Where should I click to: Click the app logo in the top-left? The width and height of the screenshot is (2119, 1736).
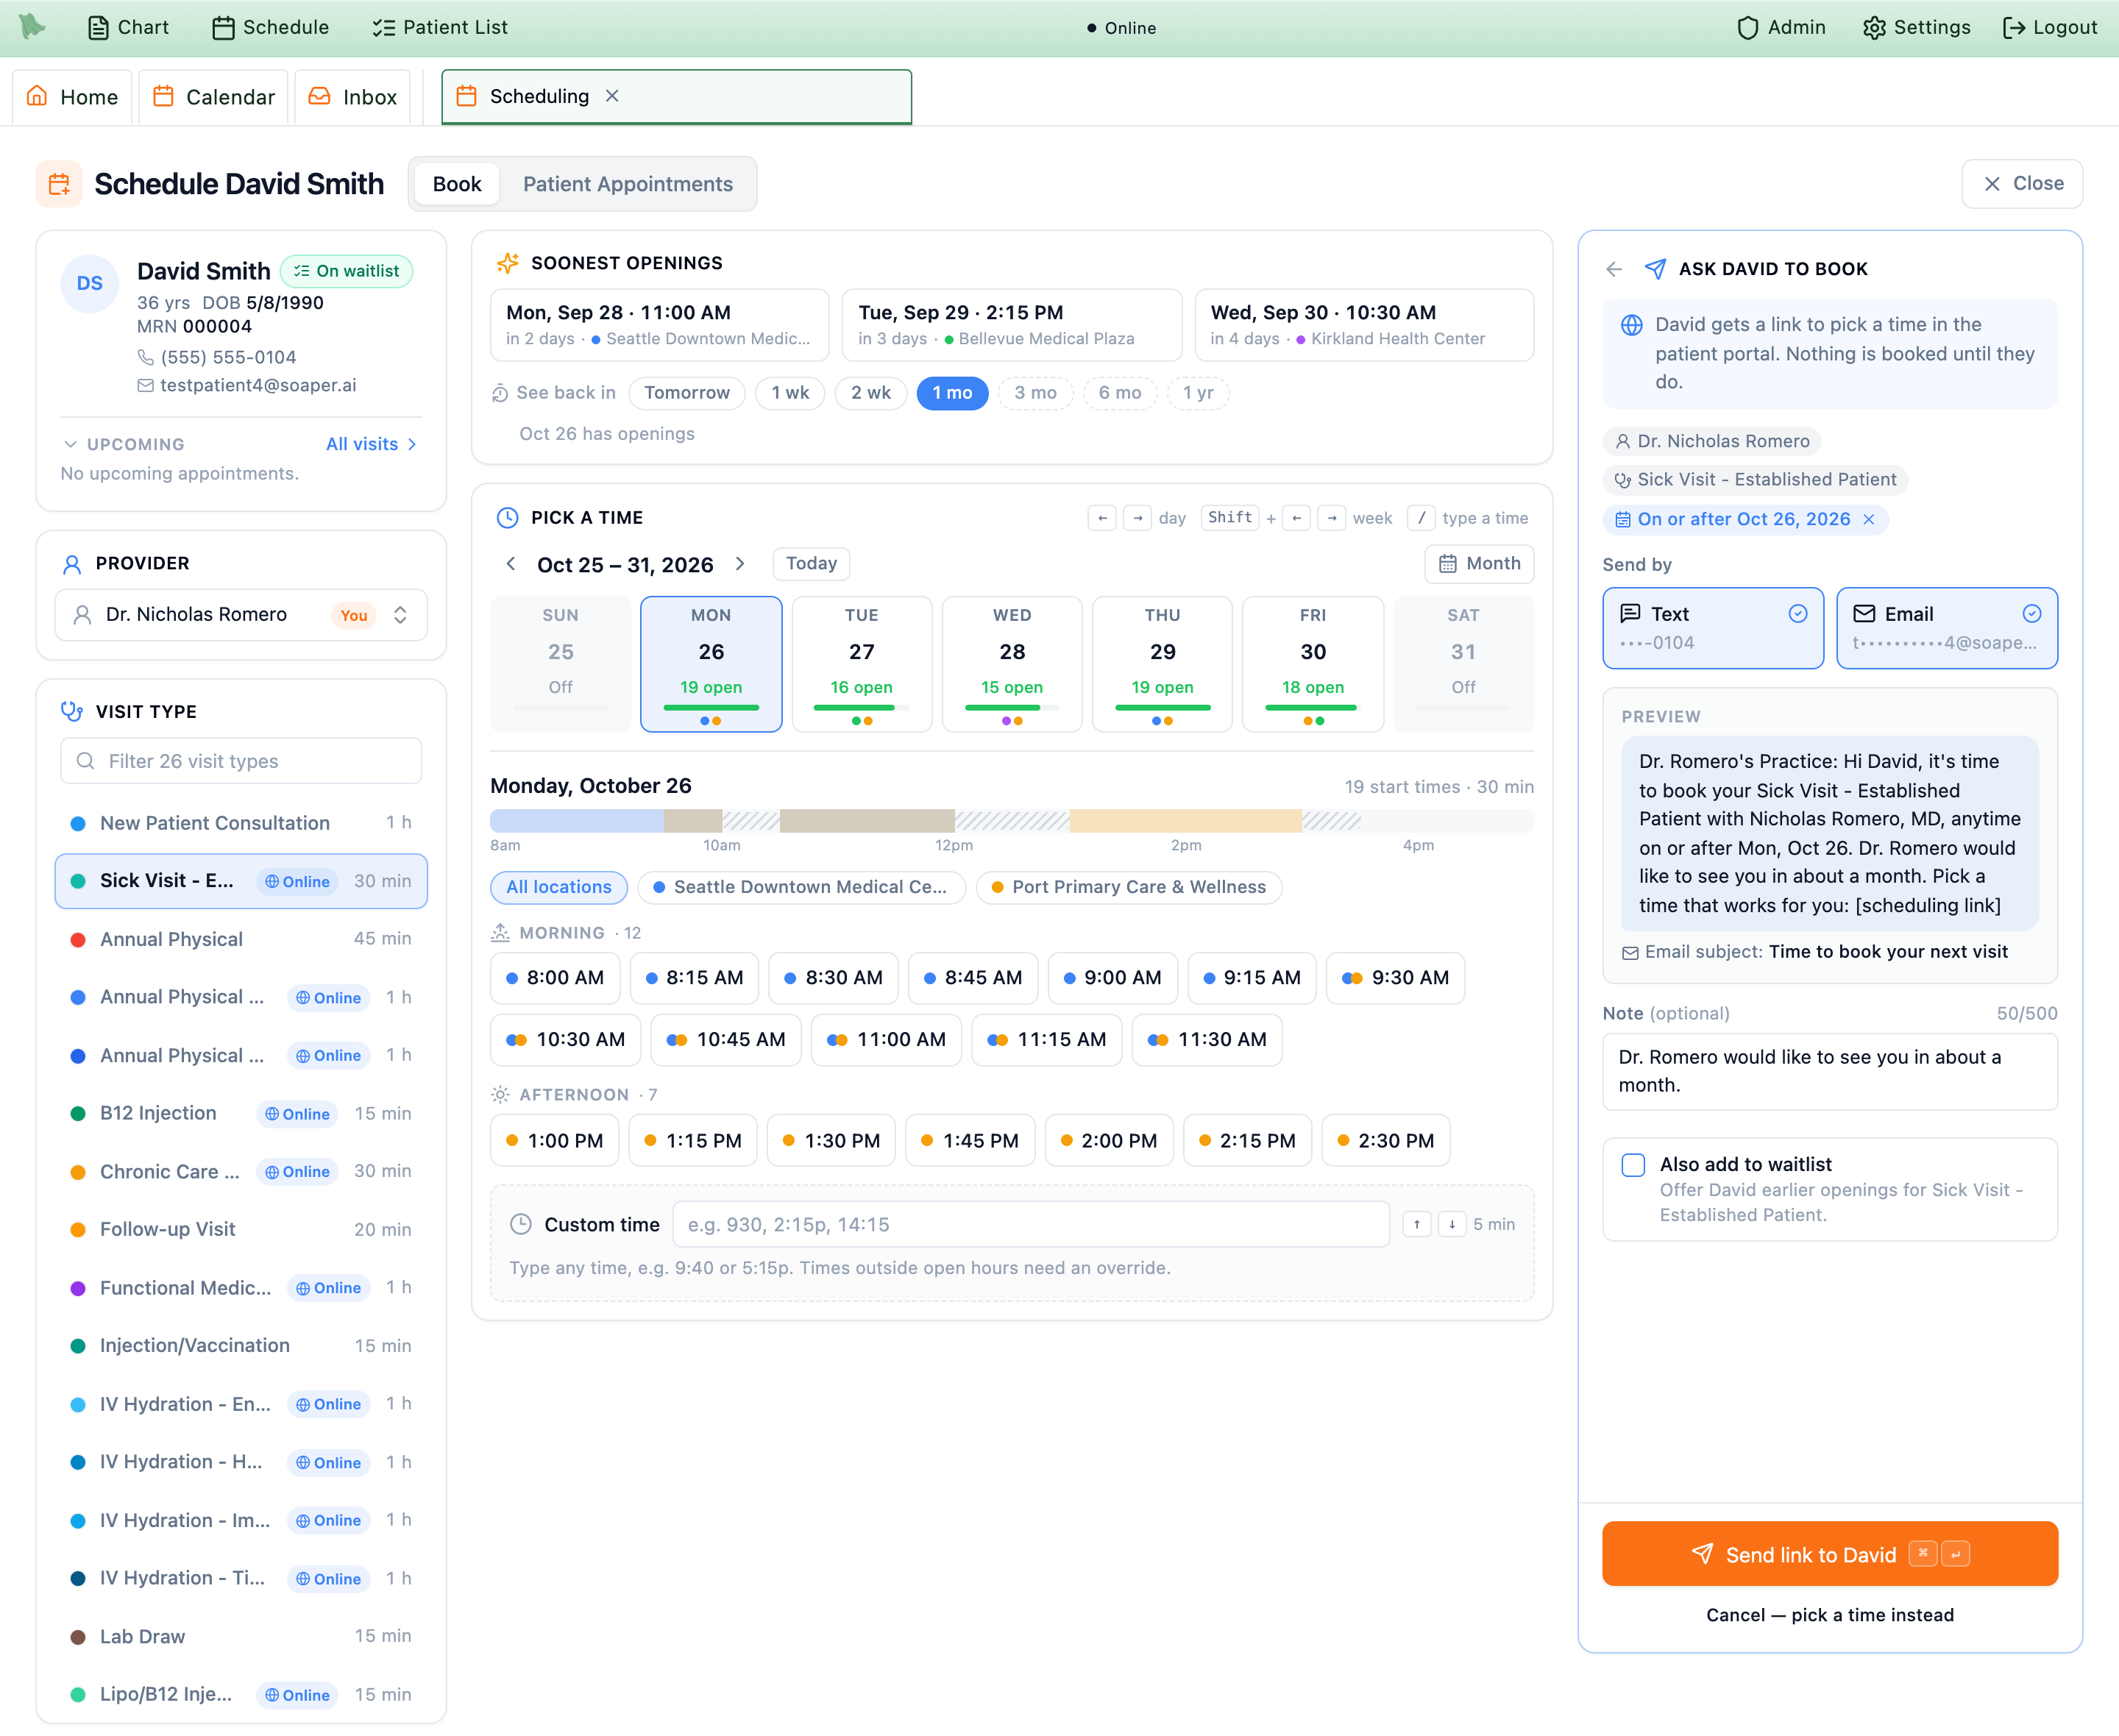tap(32, 26)
